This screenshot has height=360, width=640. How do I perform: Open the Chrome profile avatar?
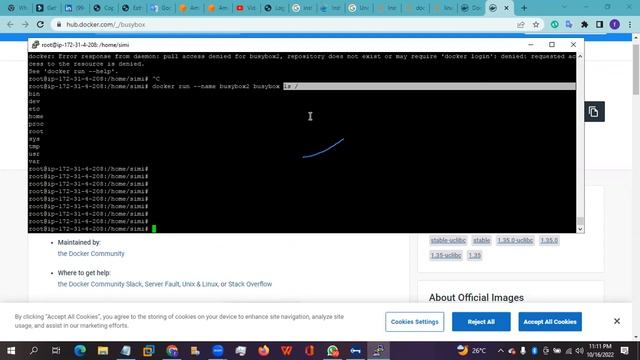click(615, 24)
